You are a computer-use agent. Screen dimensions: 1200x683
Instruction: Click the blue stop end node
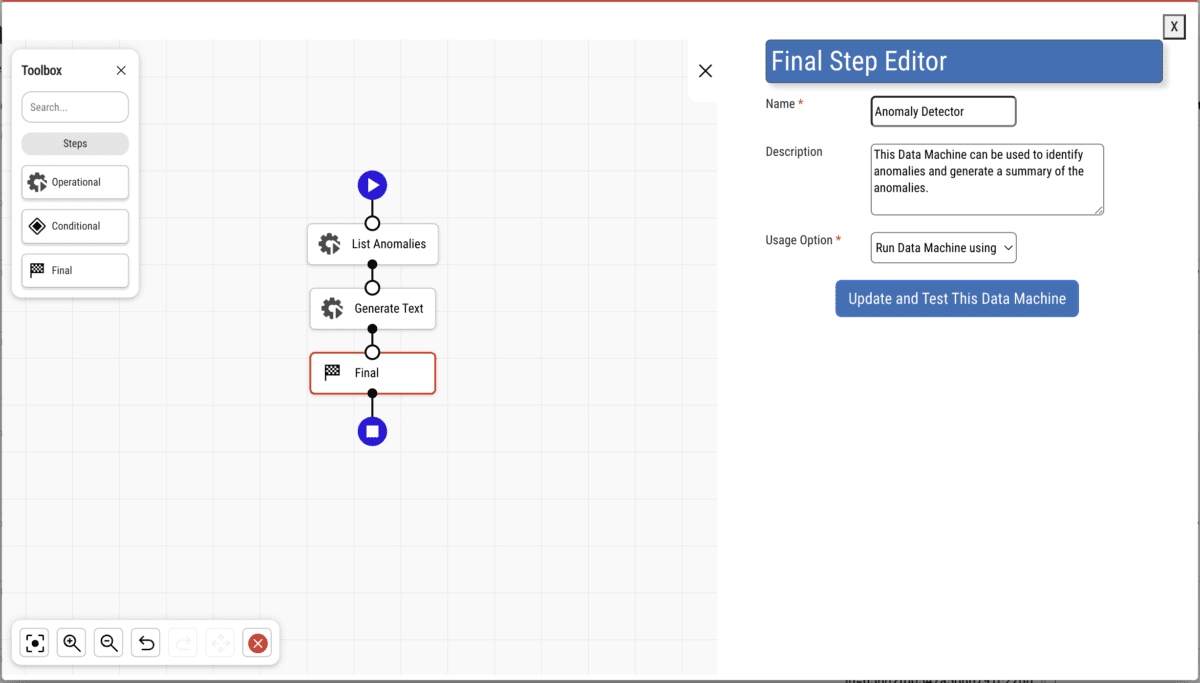click(x=372, y=431)
